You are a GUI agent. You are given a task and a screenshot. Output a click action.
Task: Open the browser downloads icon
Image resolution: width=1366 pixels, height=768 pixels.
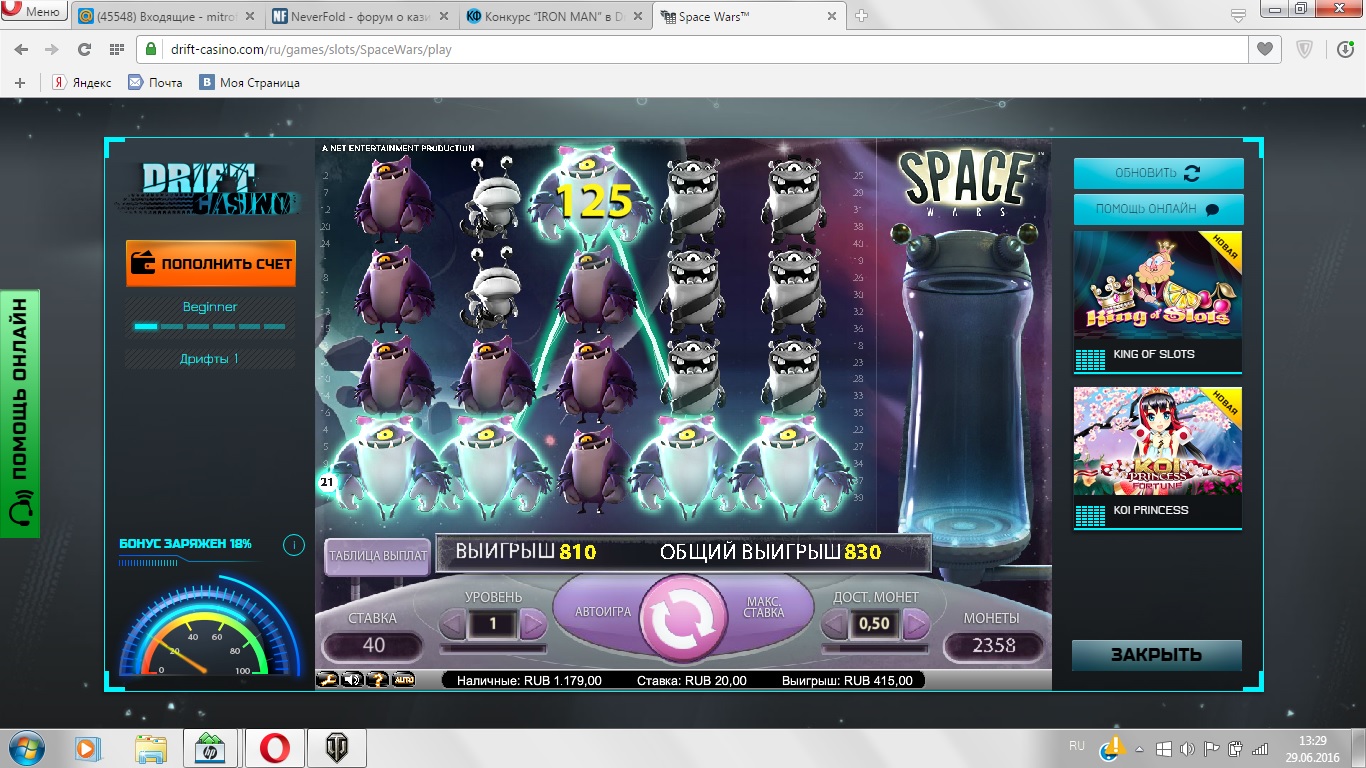click(1345, 49)
